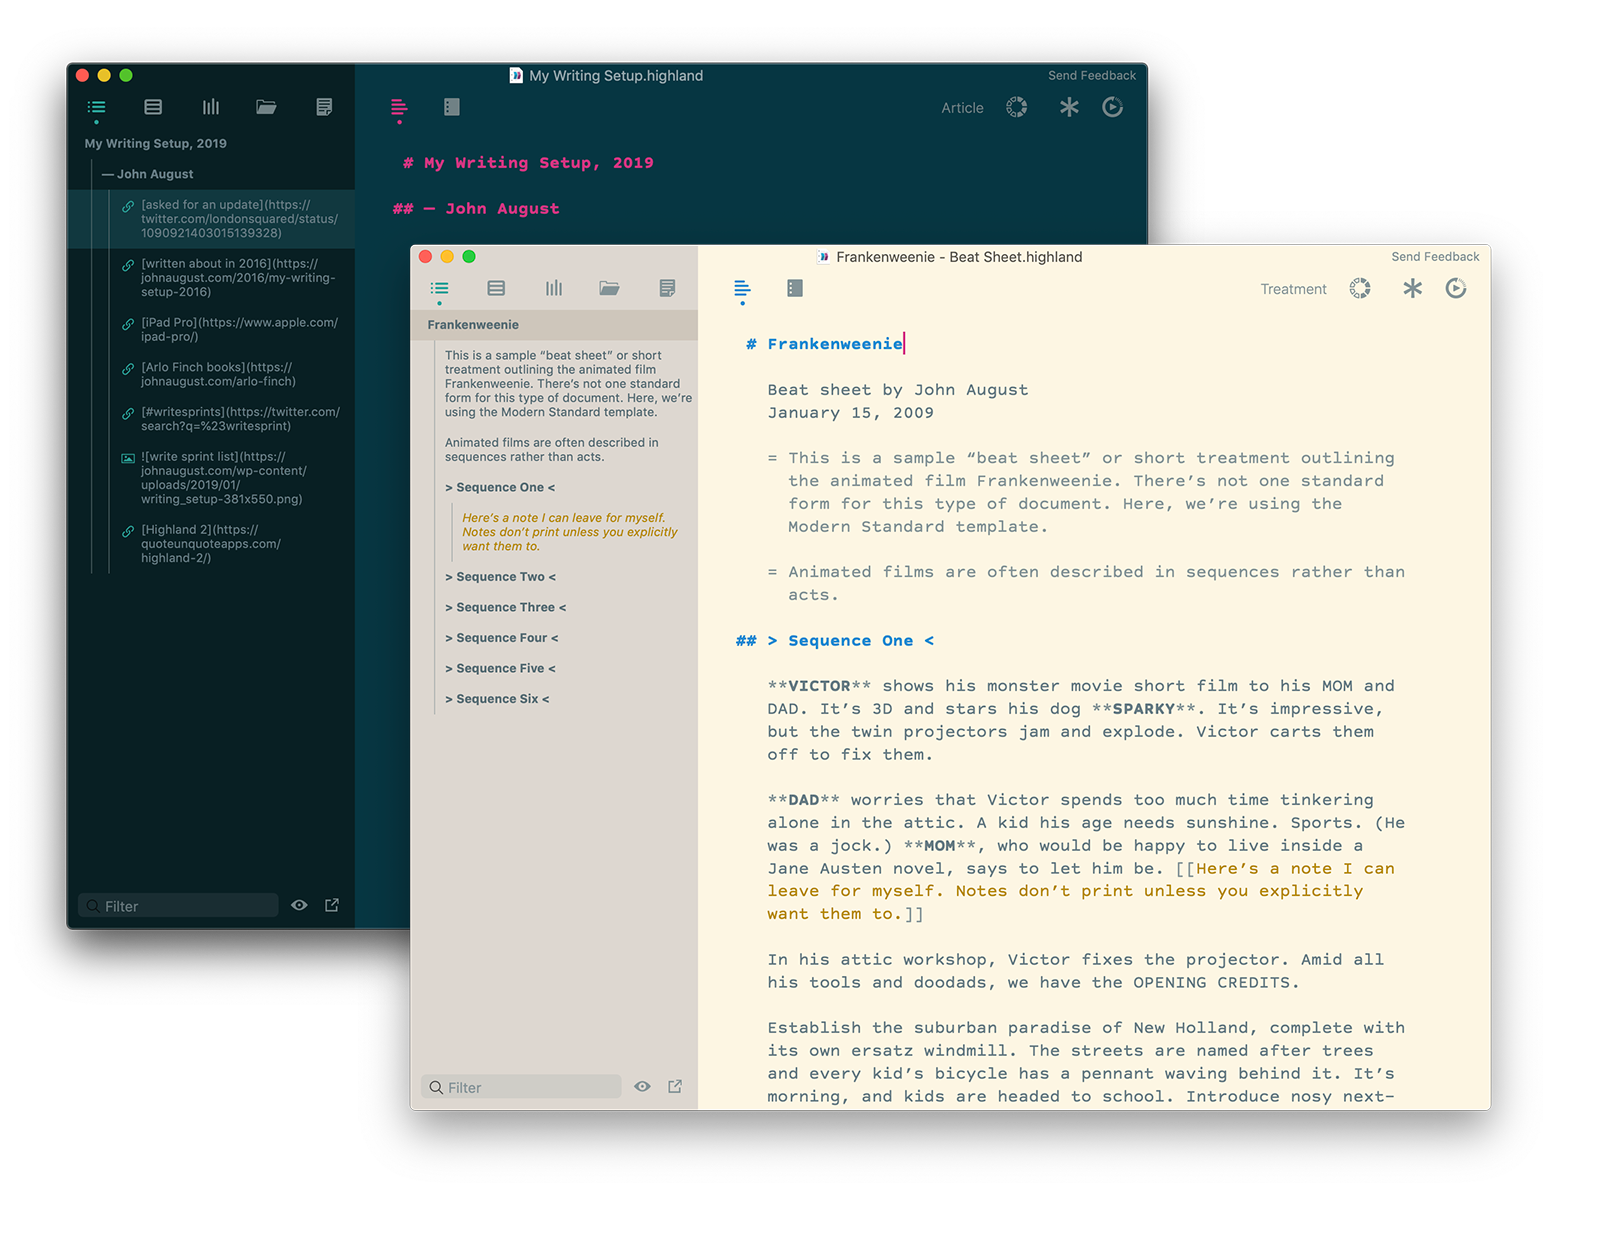Screen dimensions: 1600x1255
Task: Open the Treatment template dropdown
Action: [x=1293, y=290]
